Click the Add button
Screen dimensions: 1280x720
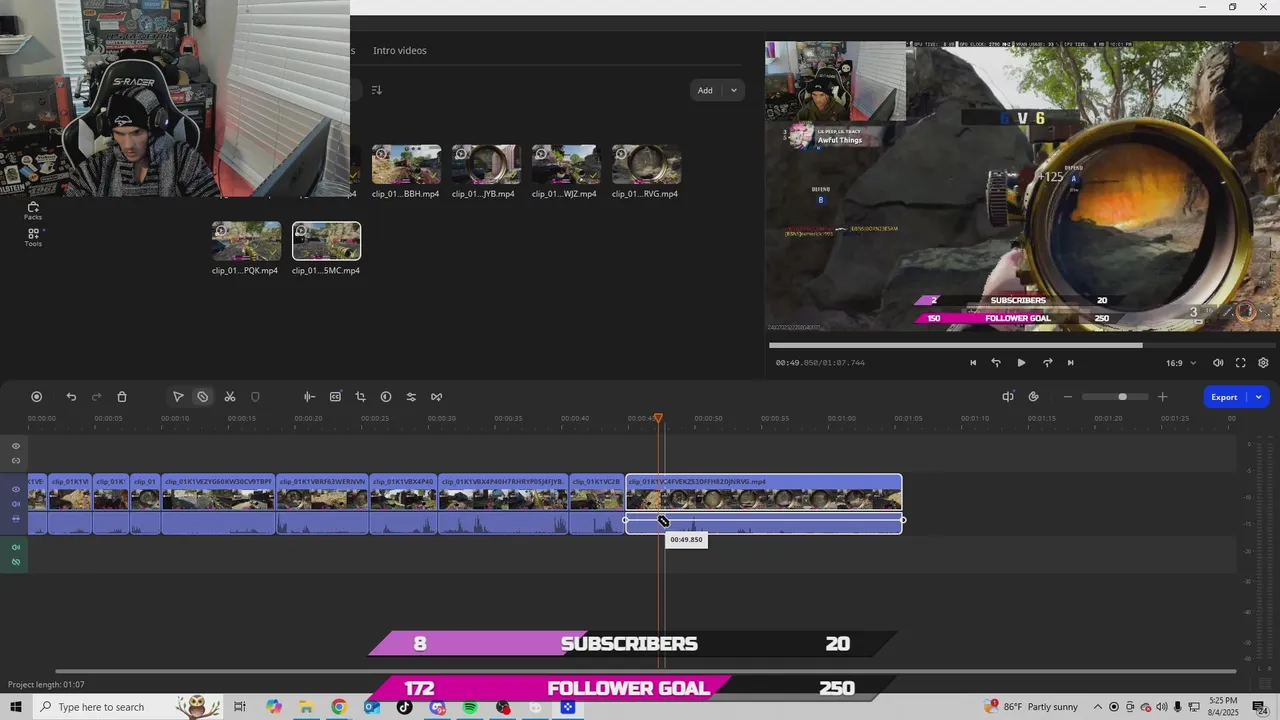point(705,90)
